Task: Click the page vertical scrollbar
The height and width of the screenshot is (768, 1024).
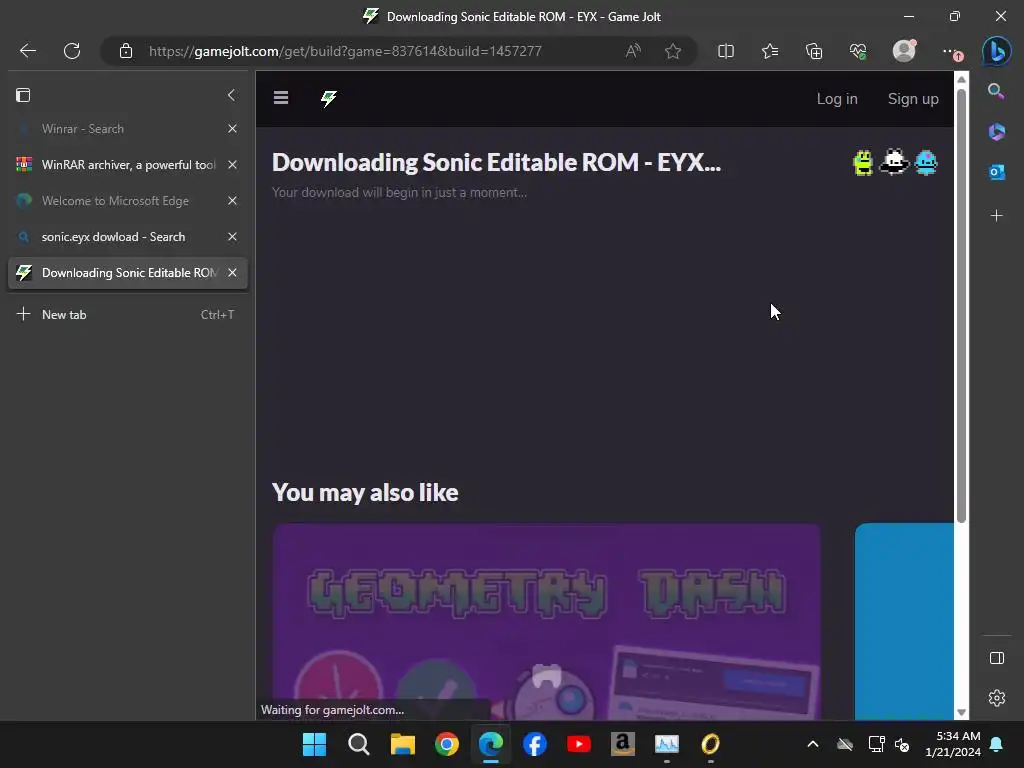Action: tap(961, 305)
